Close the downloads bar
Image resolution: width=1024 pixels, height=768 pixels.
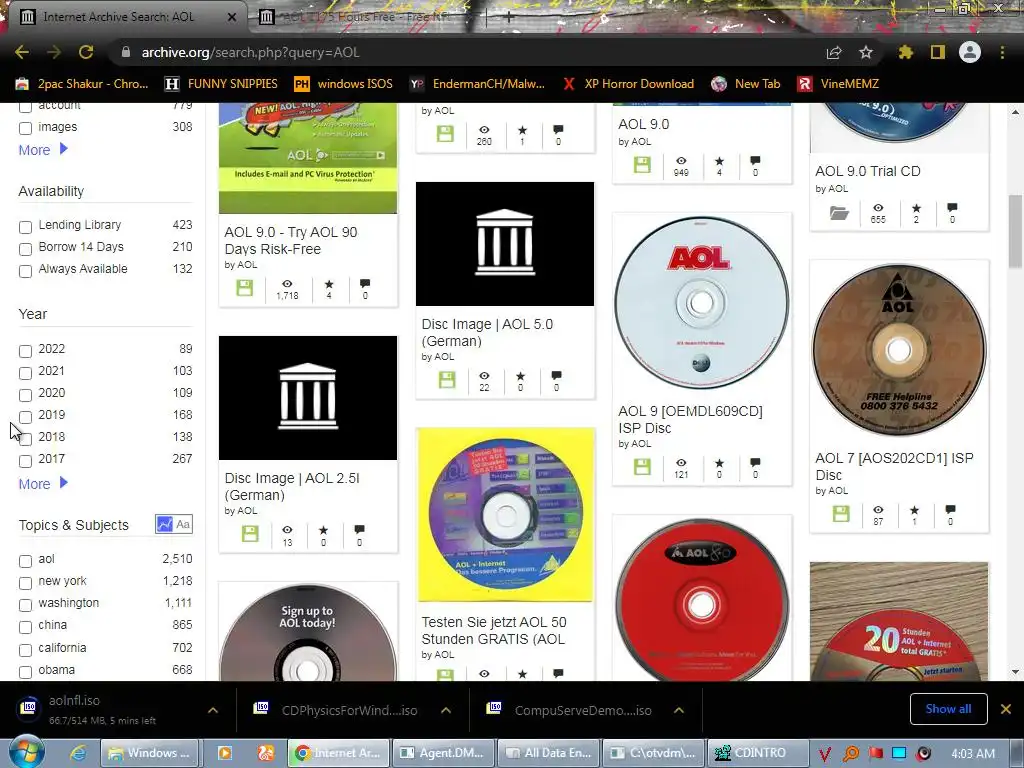tap(1006, 709)
